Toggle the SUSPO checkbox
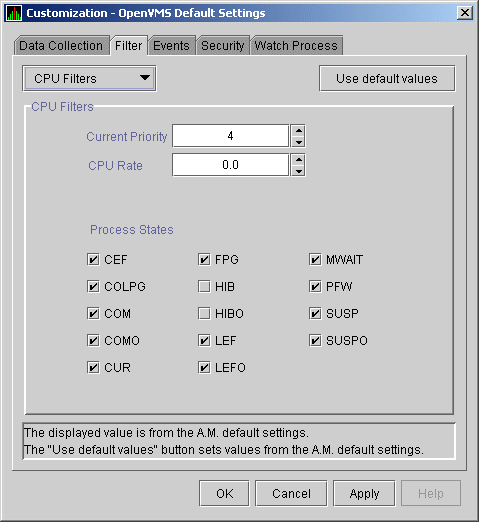Viewport: 479px width, 522px height. pyautogui.click(x=315, y=340)
